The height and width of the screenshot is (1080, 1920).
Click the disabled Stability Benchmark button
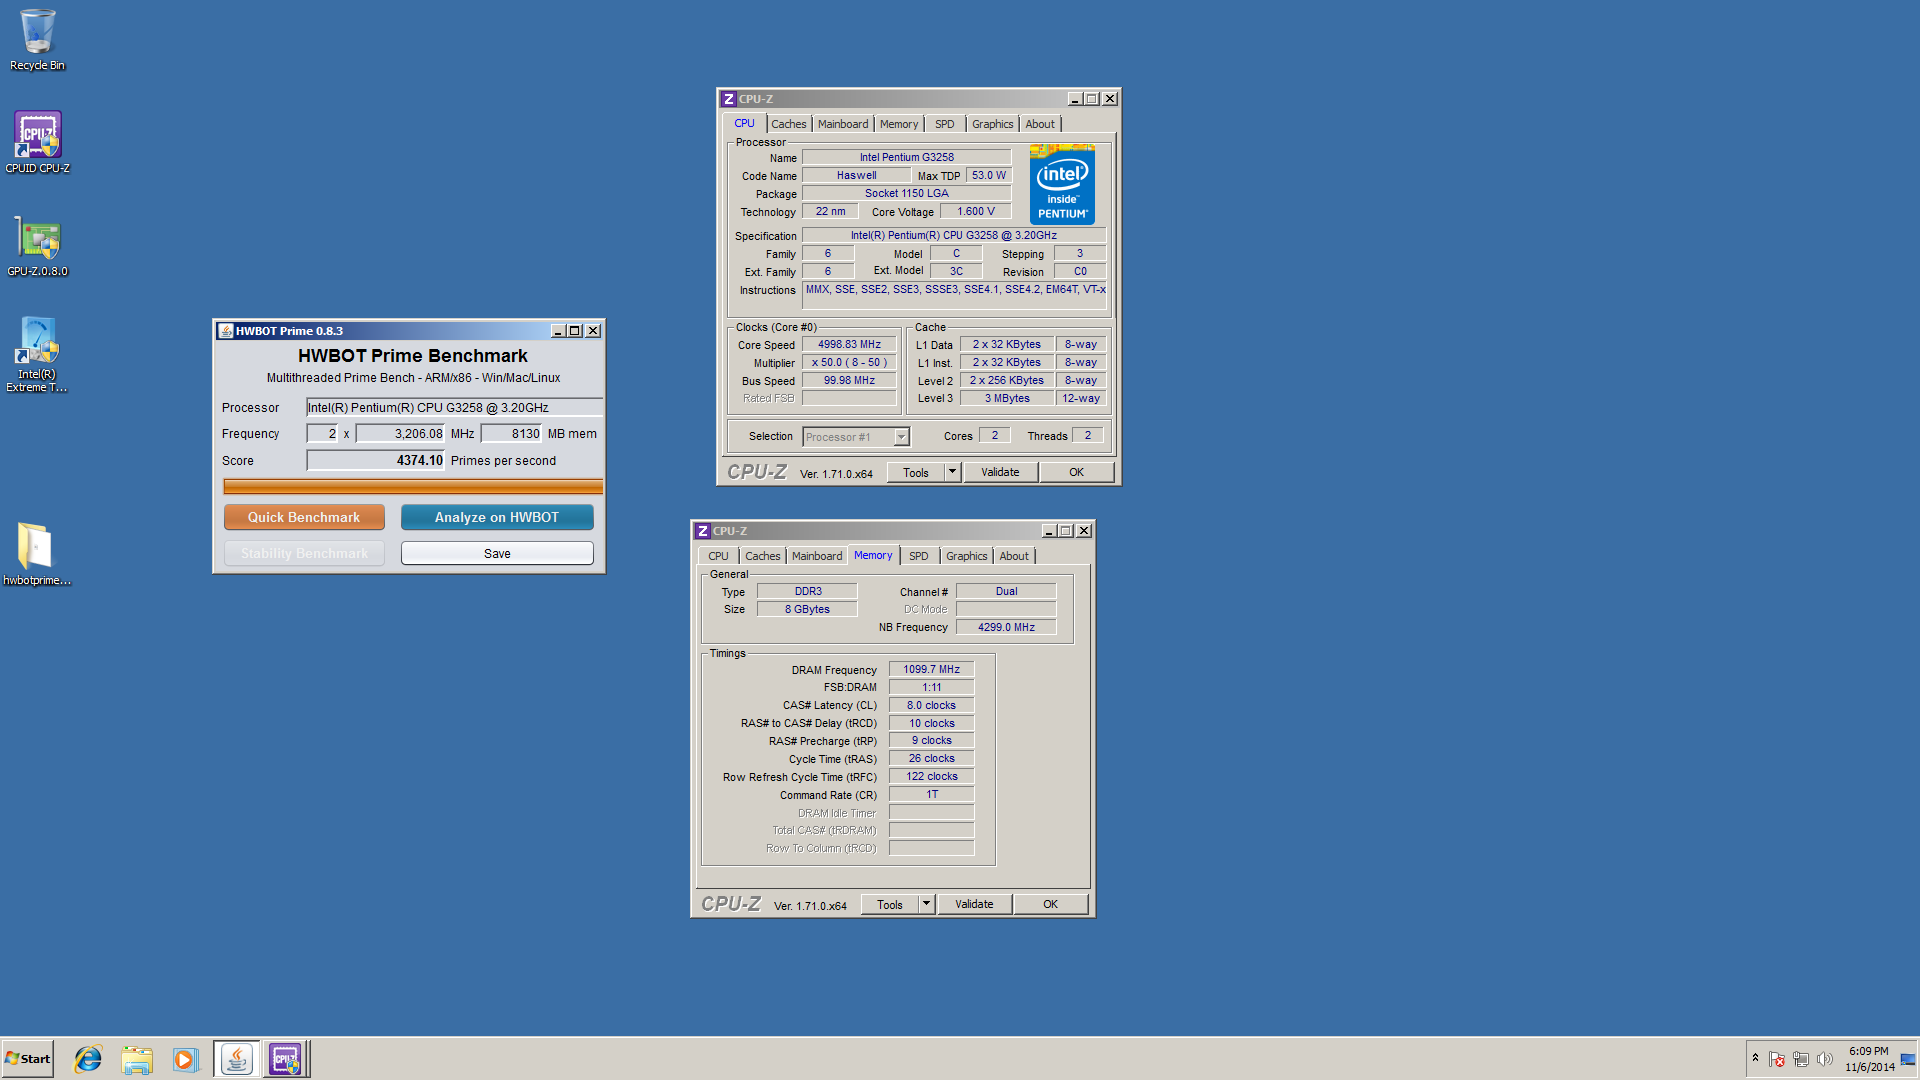tap(304, 553)
